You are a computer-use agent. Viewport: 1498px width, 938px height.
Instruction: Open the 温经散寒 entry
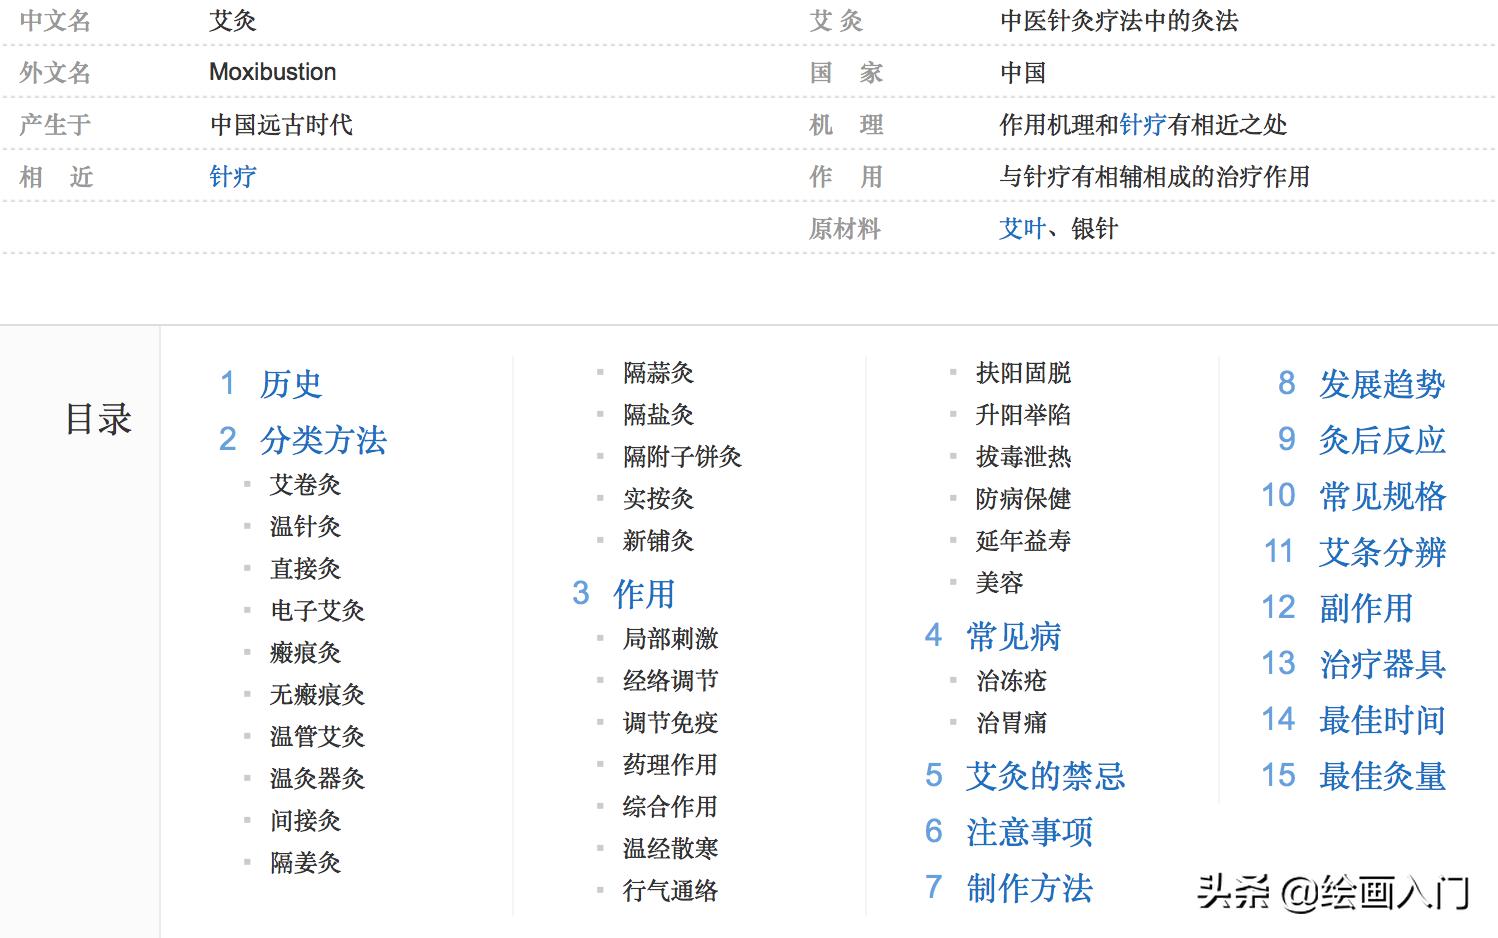tap(670, 849)
